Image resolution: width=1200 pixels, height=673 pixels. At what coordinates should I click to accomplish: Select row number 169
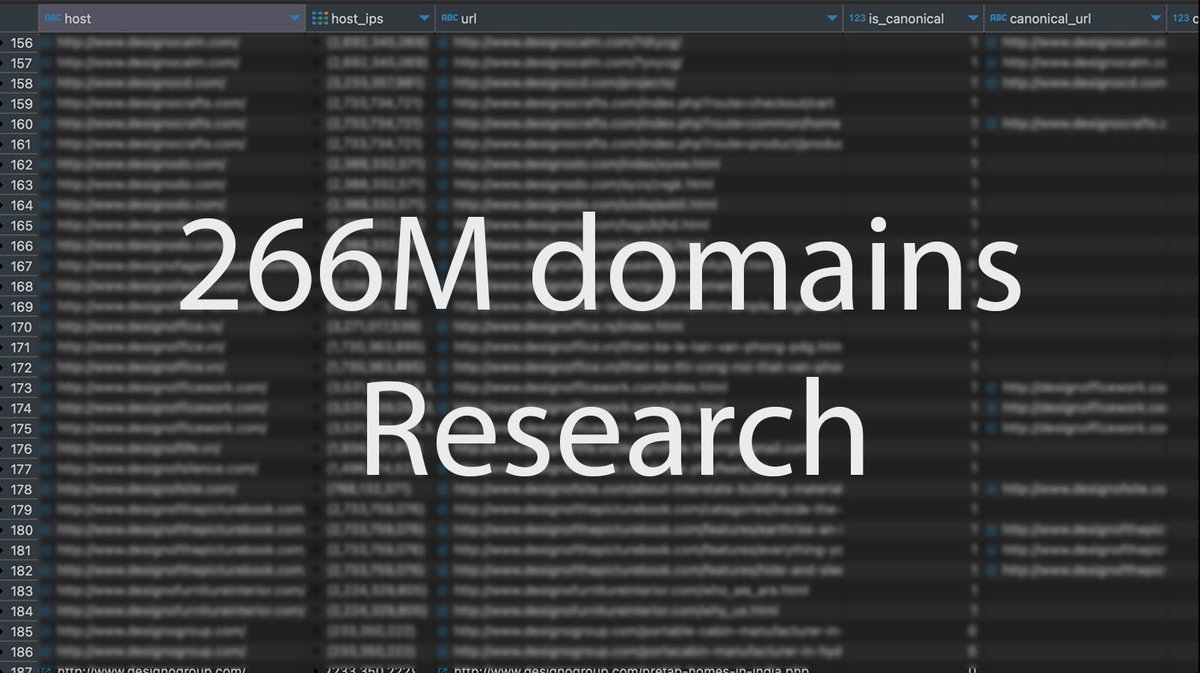(x=21, y=307)
